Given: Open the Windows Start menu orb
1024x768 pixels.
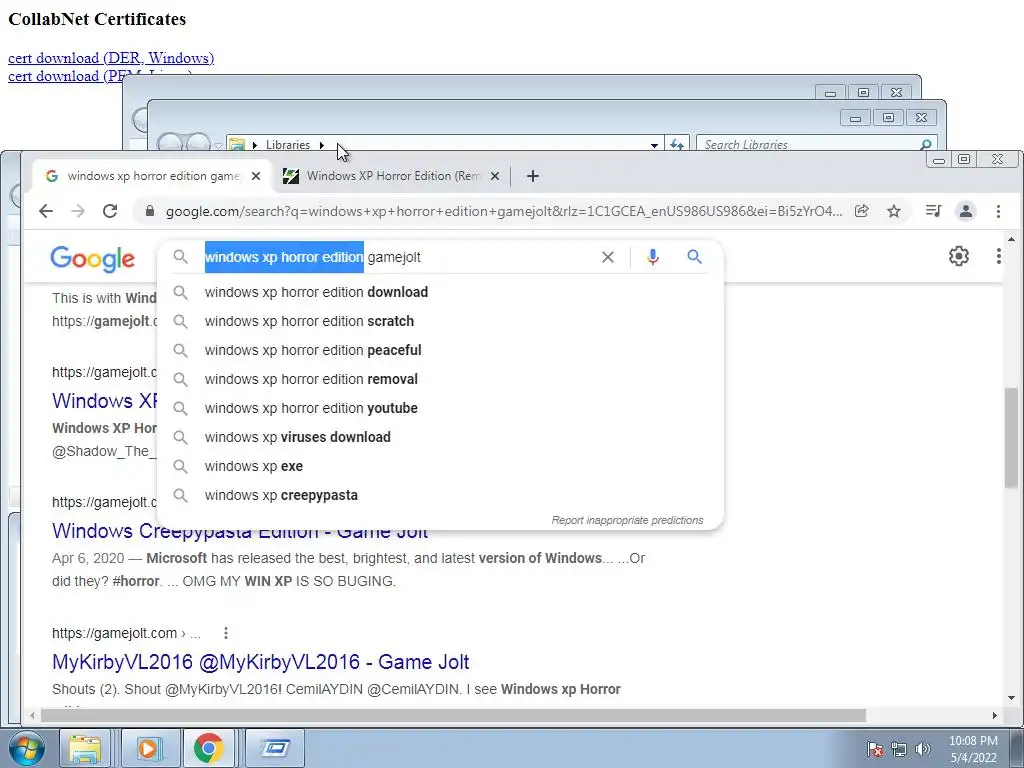Looking at the screenshot, I should click(x=27, y=748).
